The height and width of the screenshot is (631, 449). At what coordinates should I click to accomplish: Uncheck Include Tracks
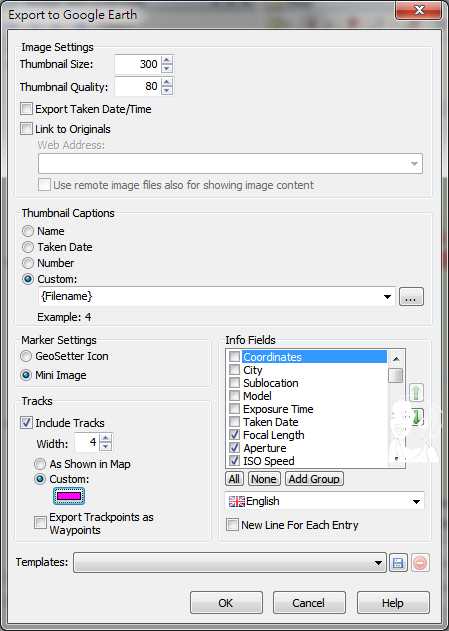click(x=27, y=423)
